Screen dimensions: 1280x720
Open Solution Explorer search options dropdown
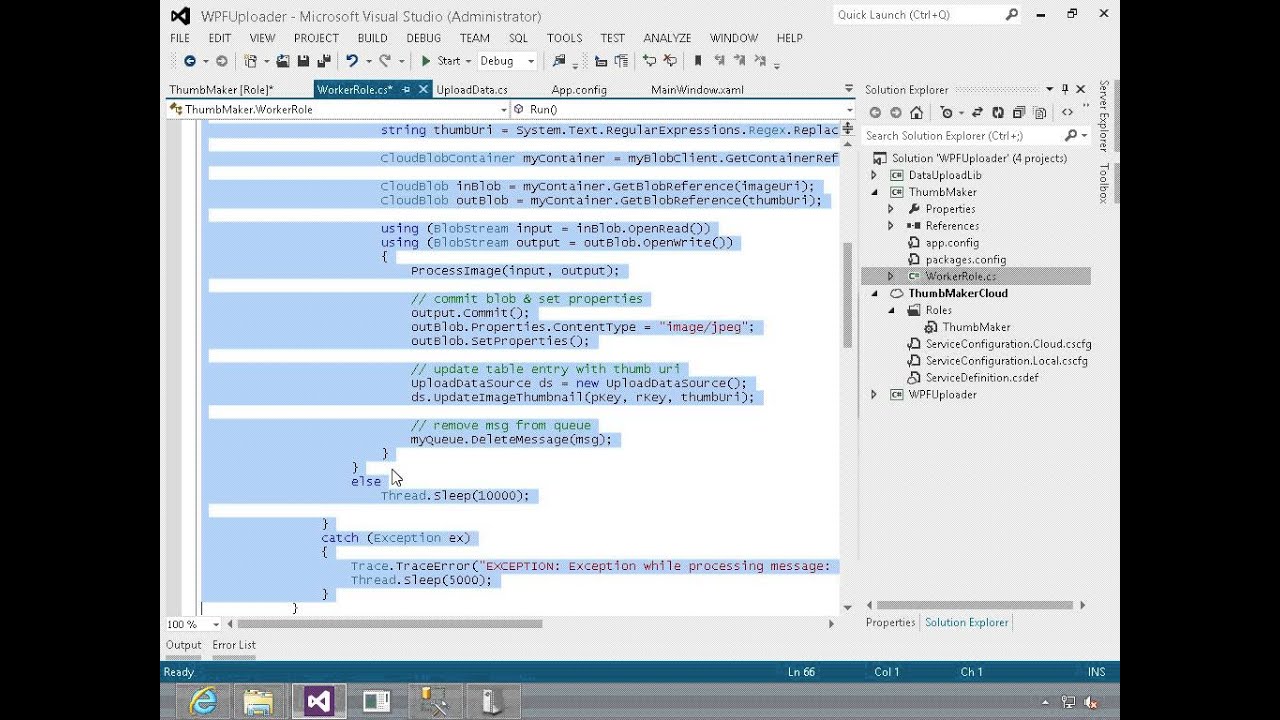pos(1084,136)
